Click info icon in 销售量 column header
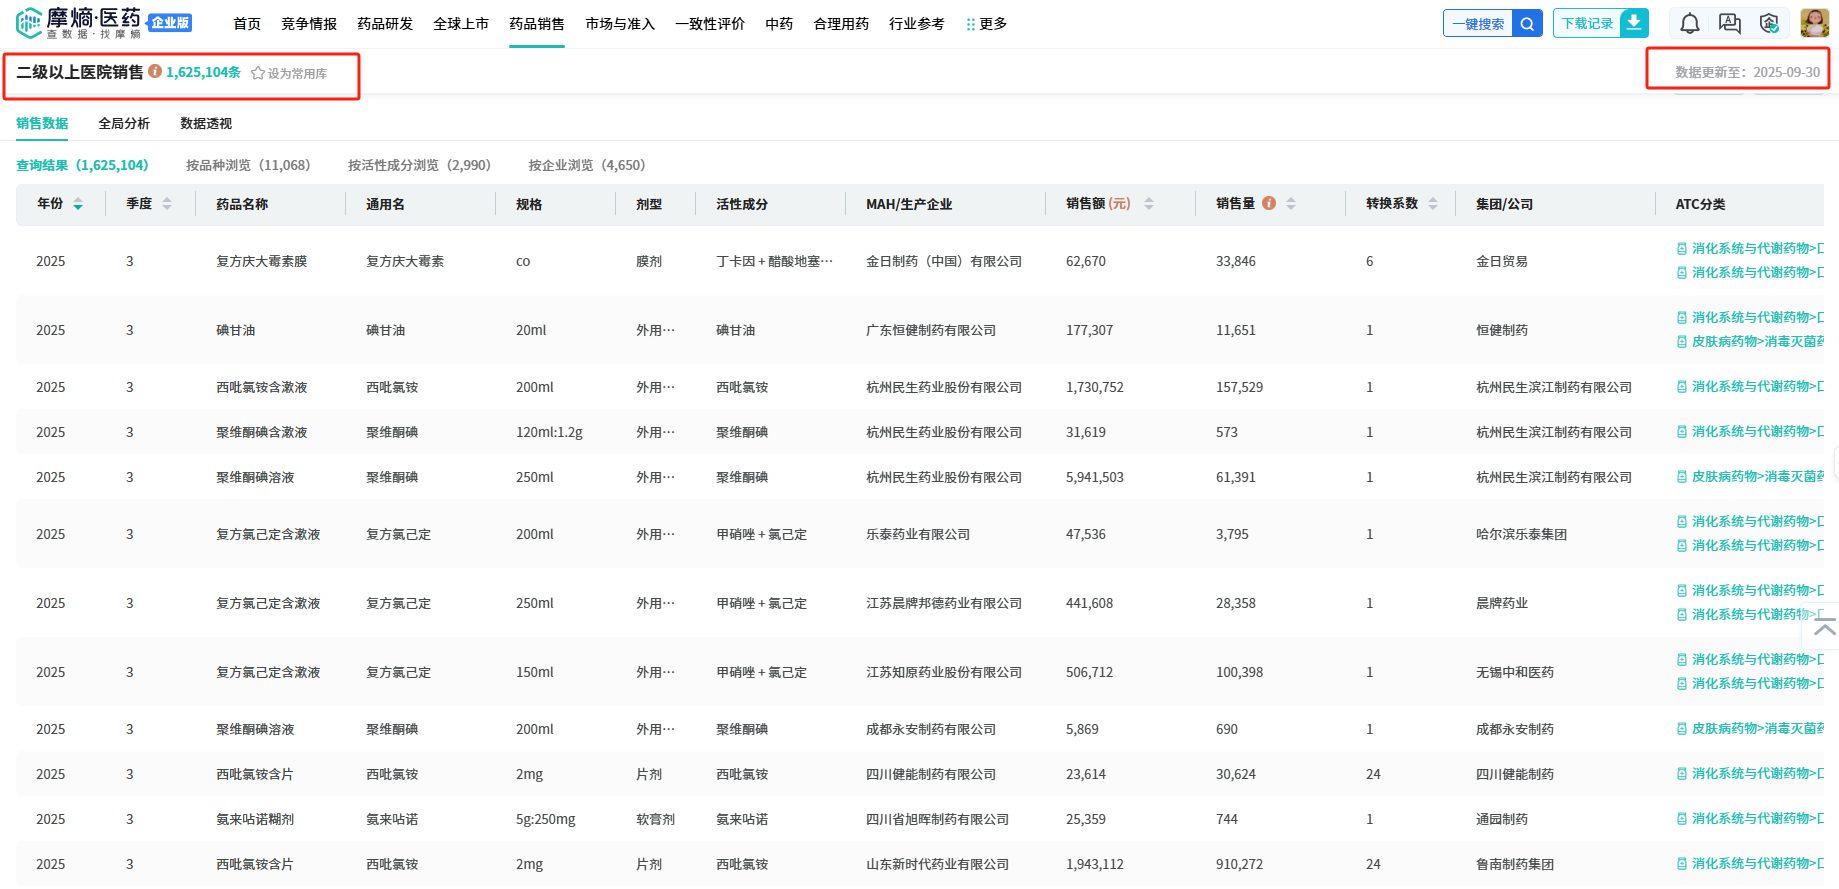 pyautogui.click(x=1269, y=203)
